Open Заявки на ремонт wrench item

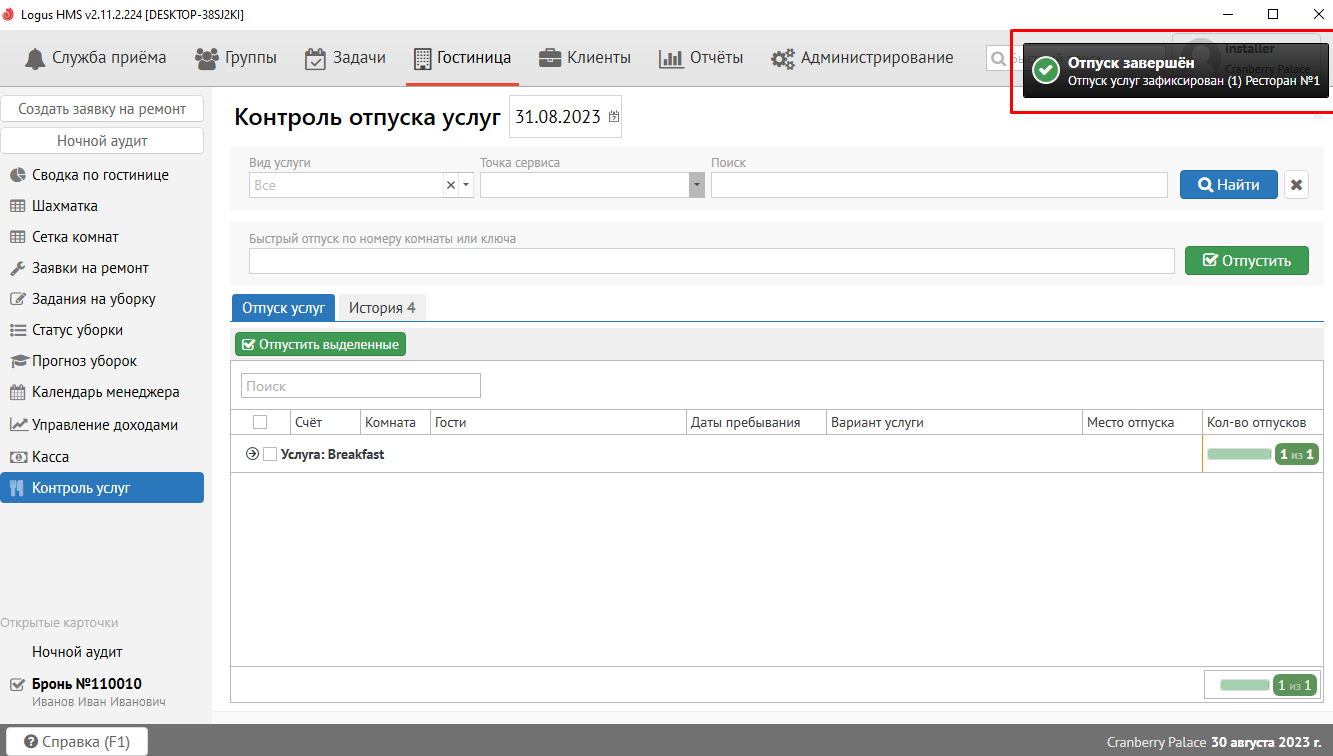[90, 268]
